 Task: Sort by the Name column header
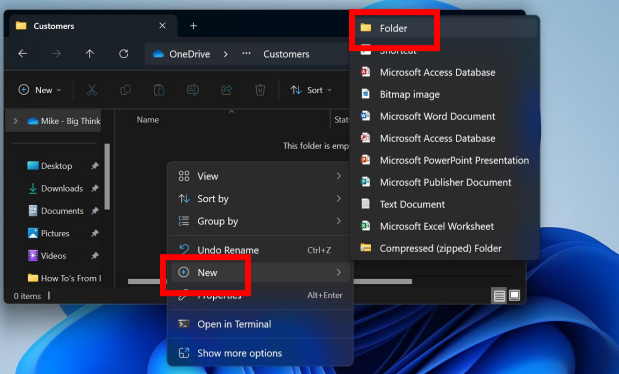pos(148,120)
